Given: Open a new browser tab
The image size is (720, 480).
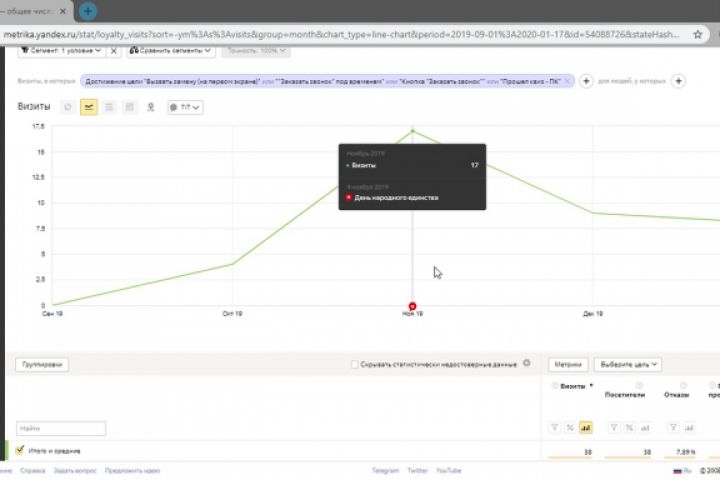Looking at the screenshot, I should pos(88,11).
